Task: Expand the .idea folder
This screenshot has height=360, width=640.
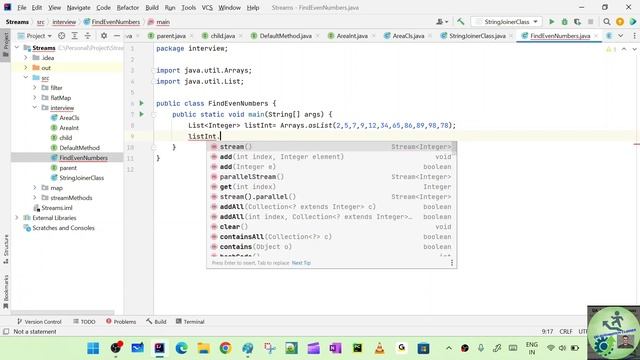Action: click(x=26, y=58)
